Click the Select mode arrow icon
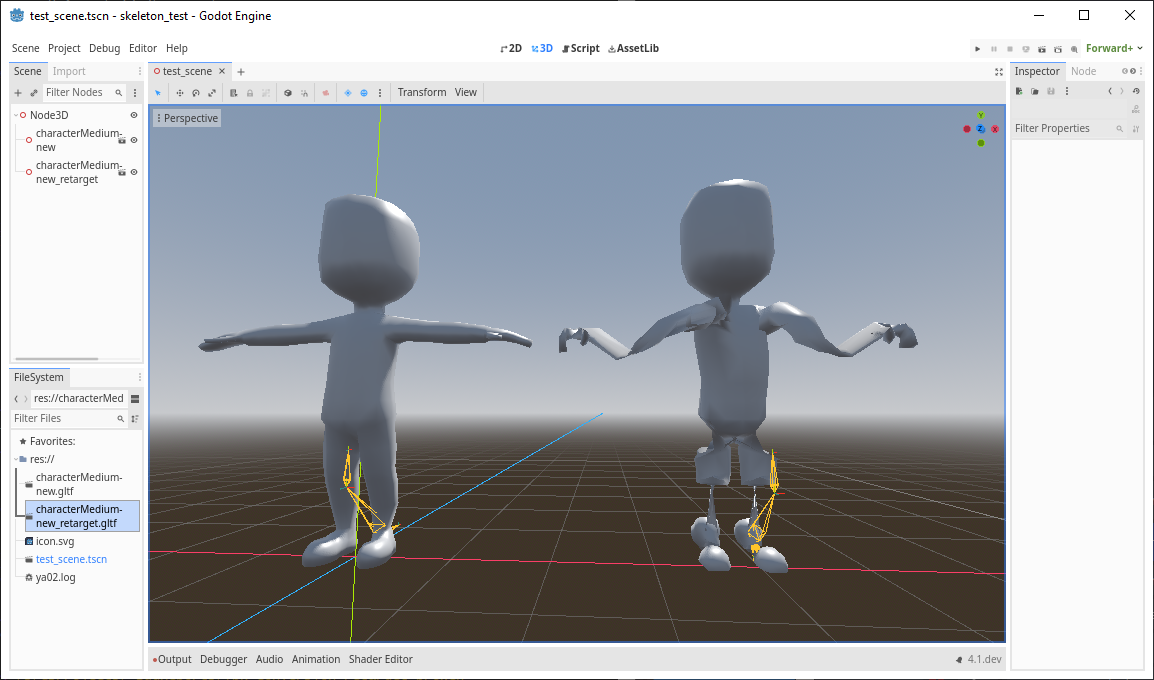 click(x=157, y=91)
